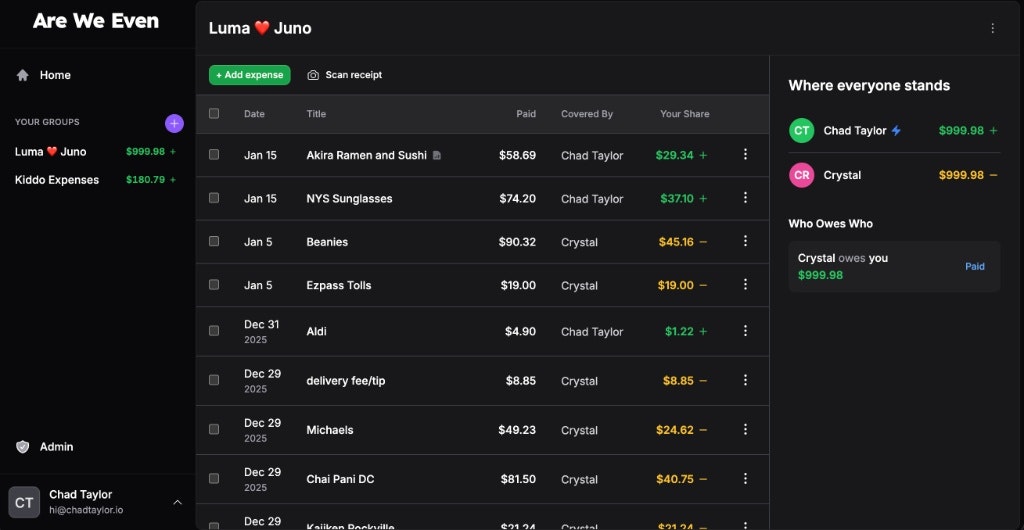This screenshot has width=1024, height=530.
Task: Select the Ezpass Tolls row checkbox
Action: (x=214, y=285)
